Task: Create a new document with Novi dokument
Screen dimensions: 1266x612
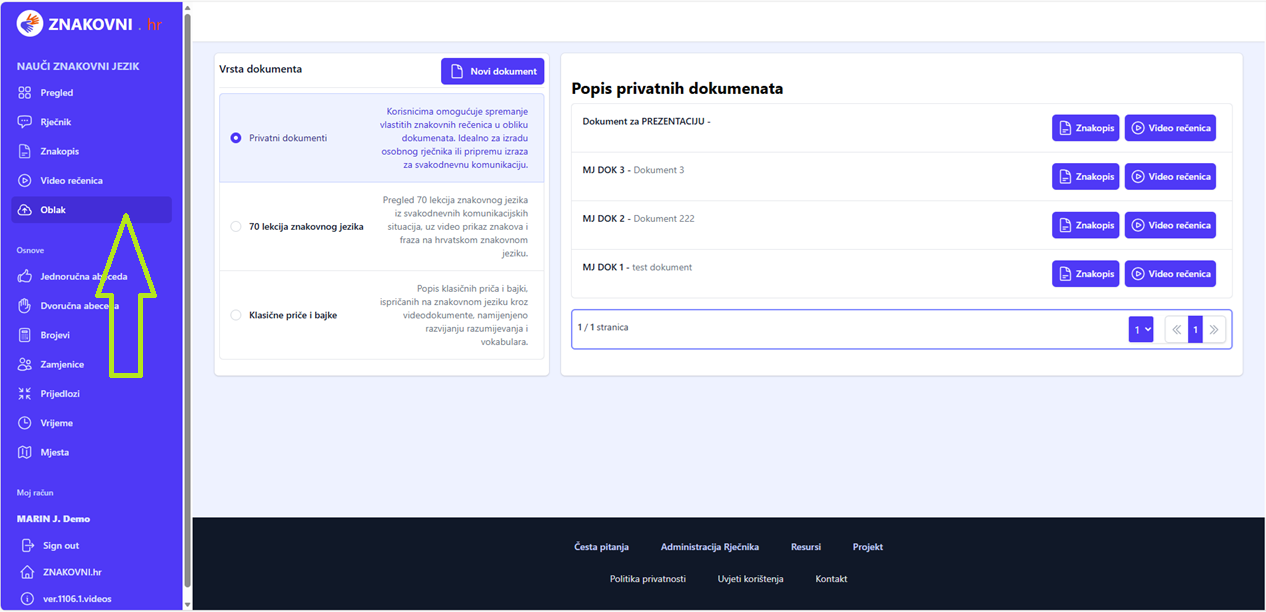Action: tap(493, 71)
